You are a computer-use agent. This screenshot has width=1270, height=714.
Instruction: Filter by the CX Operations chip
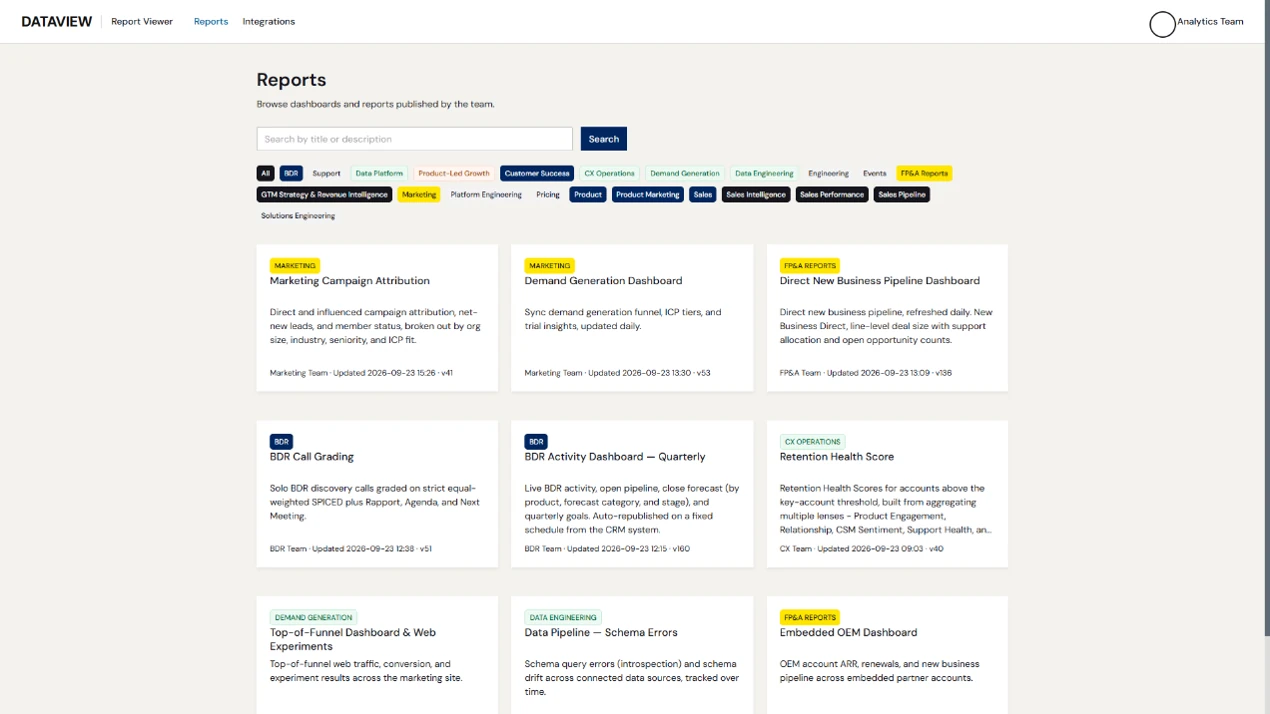point(610,173)
